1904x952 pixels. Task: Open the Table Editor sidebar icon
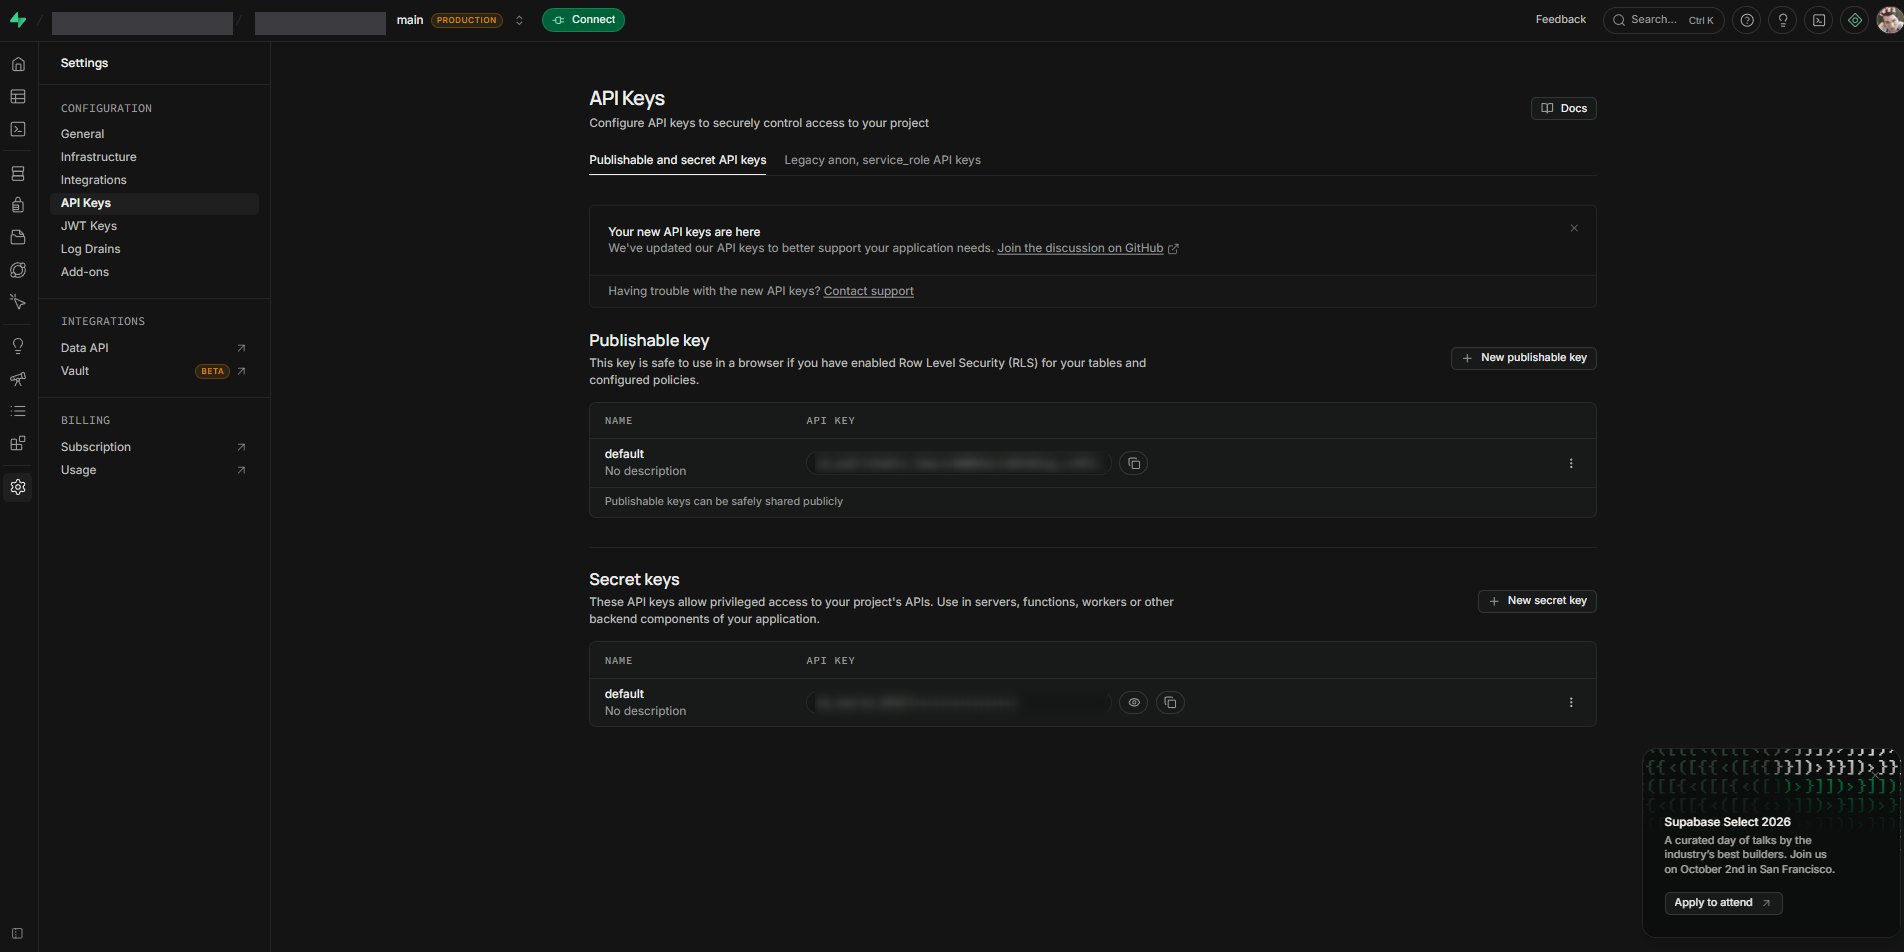coord(18,97)
